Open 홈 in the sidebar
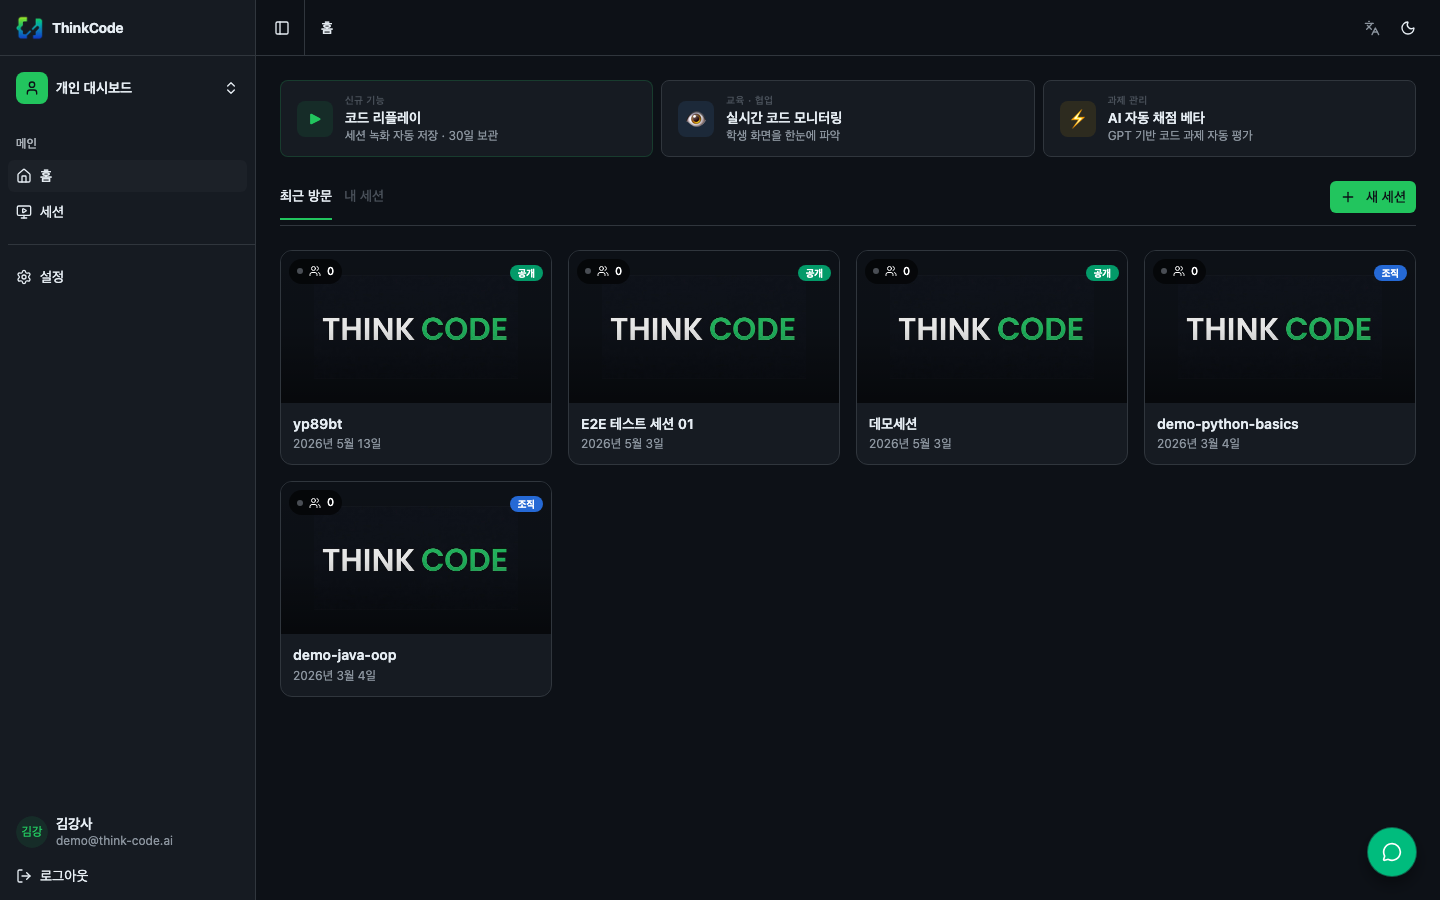This screenshot has height=900, width=1440. tap(128, 176)
